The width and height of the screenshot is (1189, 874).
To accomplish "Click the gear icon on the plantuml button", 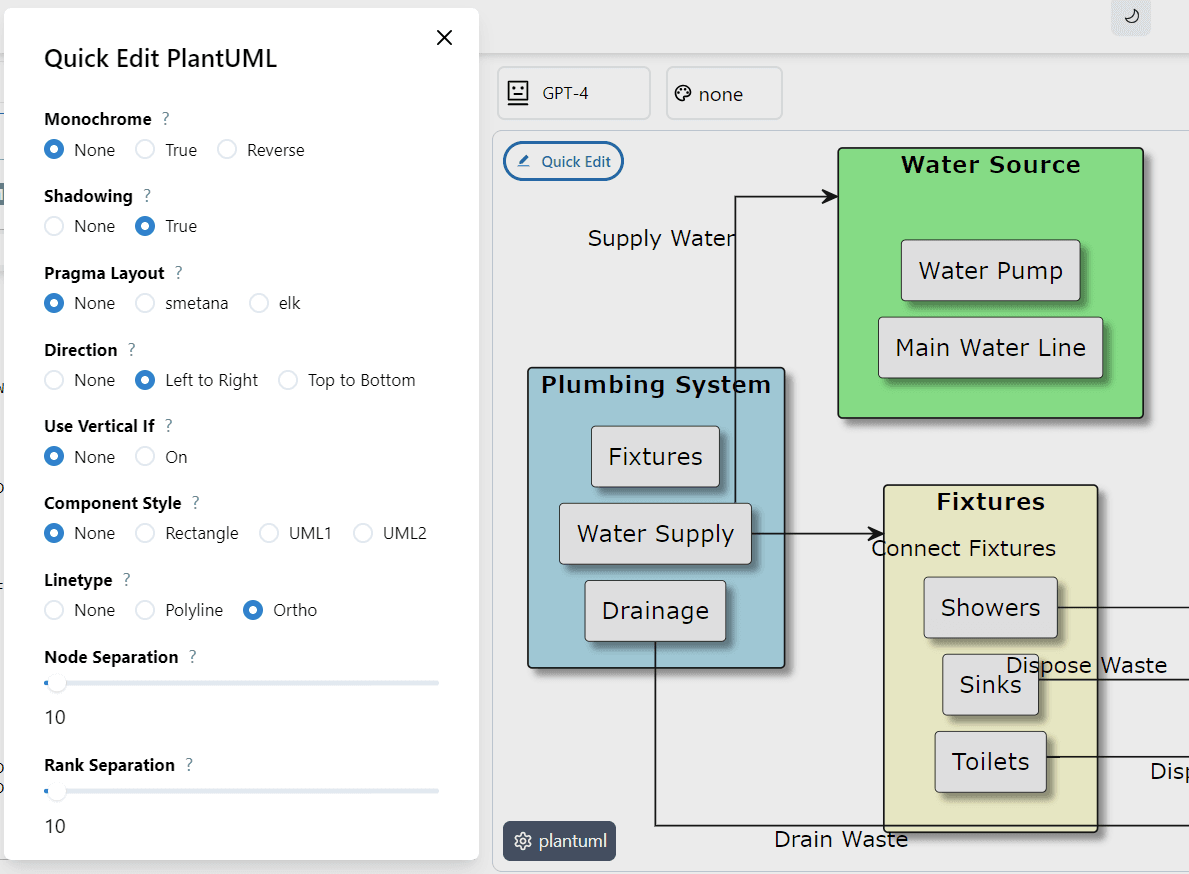I will (x=521, y=841).
